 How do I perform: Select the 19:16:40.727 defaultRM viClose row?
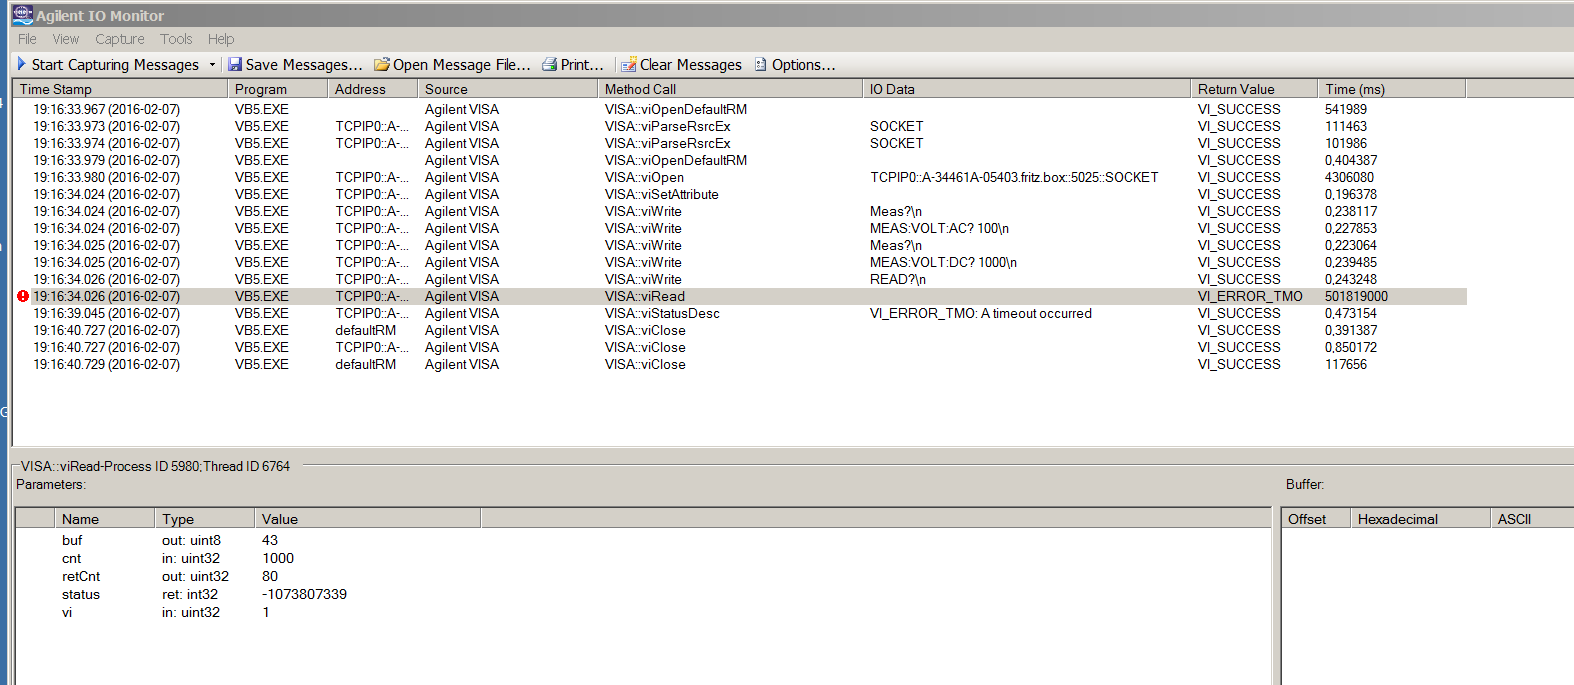(740, 330)
